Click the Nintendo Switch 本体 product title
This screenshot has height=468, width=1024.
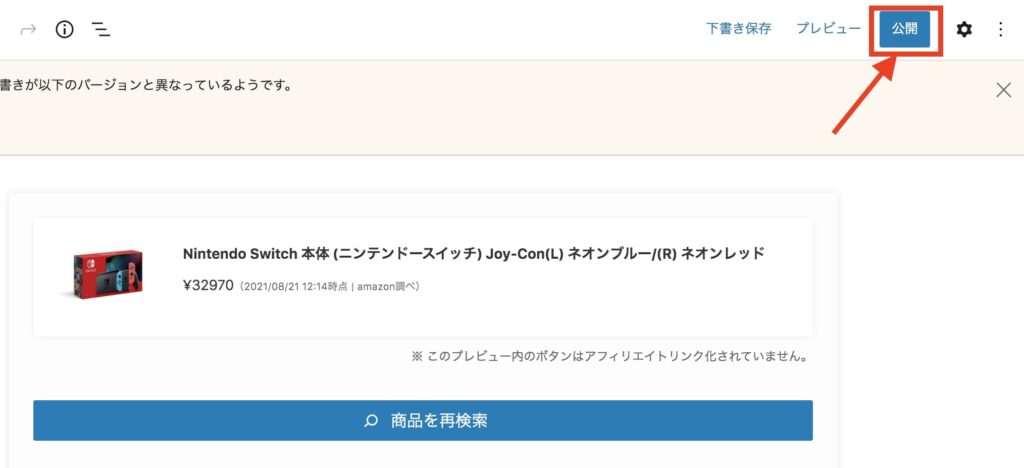click(473, 254)
